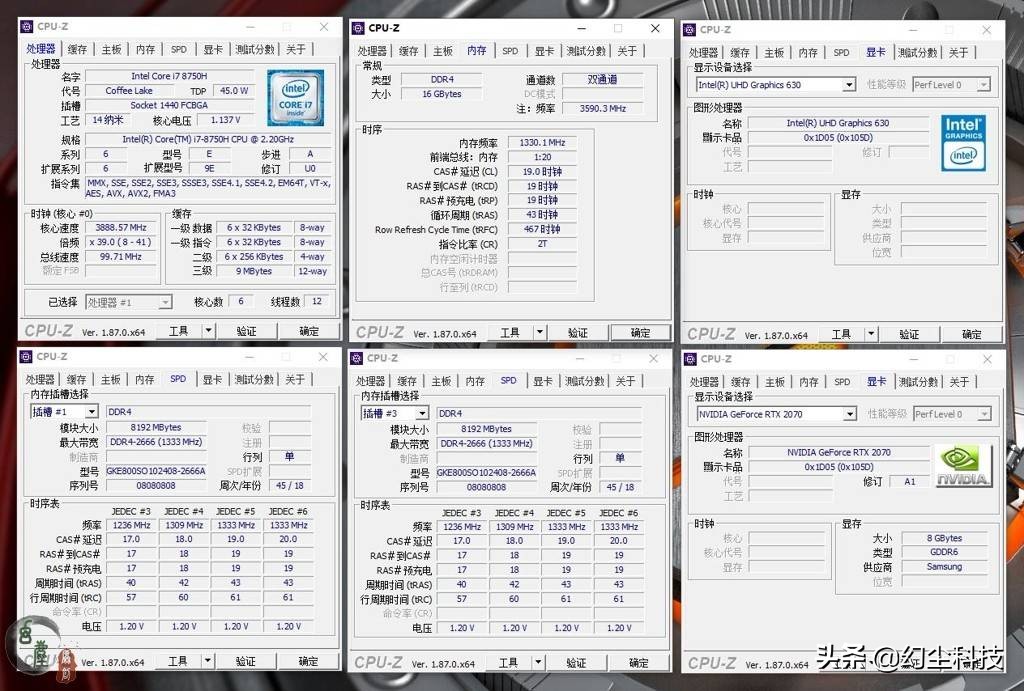The image size is (1024, 691).
Task: Click the CPU-Z icon on the memory window title bar
Action: 357,28
